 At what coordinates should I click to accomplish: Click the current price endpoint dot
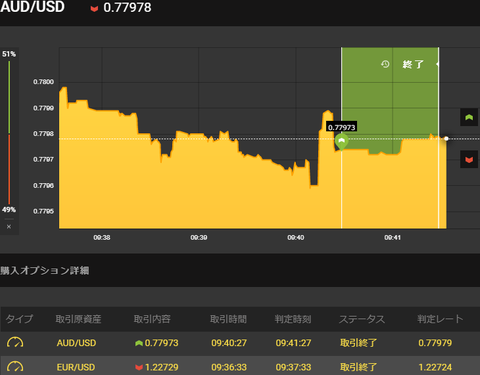tap(446, 139)
